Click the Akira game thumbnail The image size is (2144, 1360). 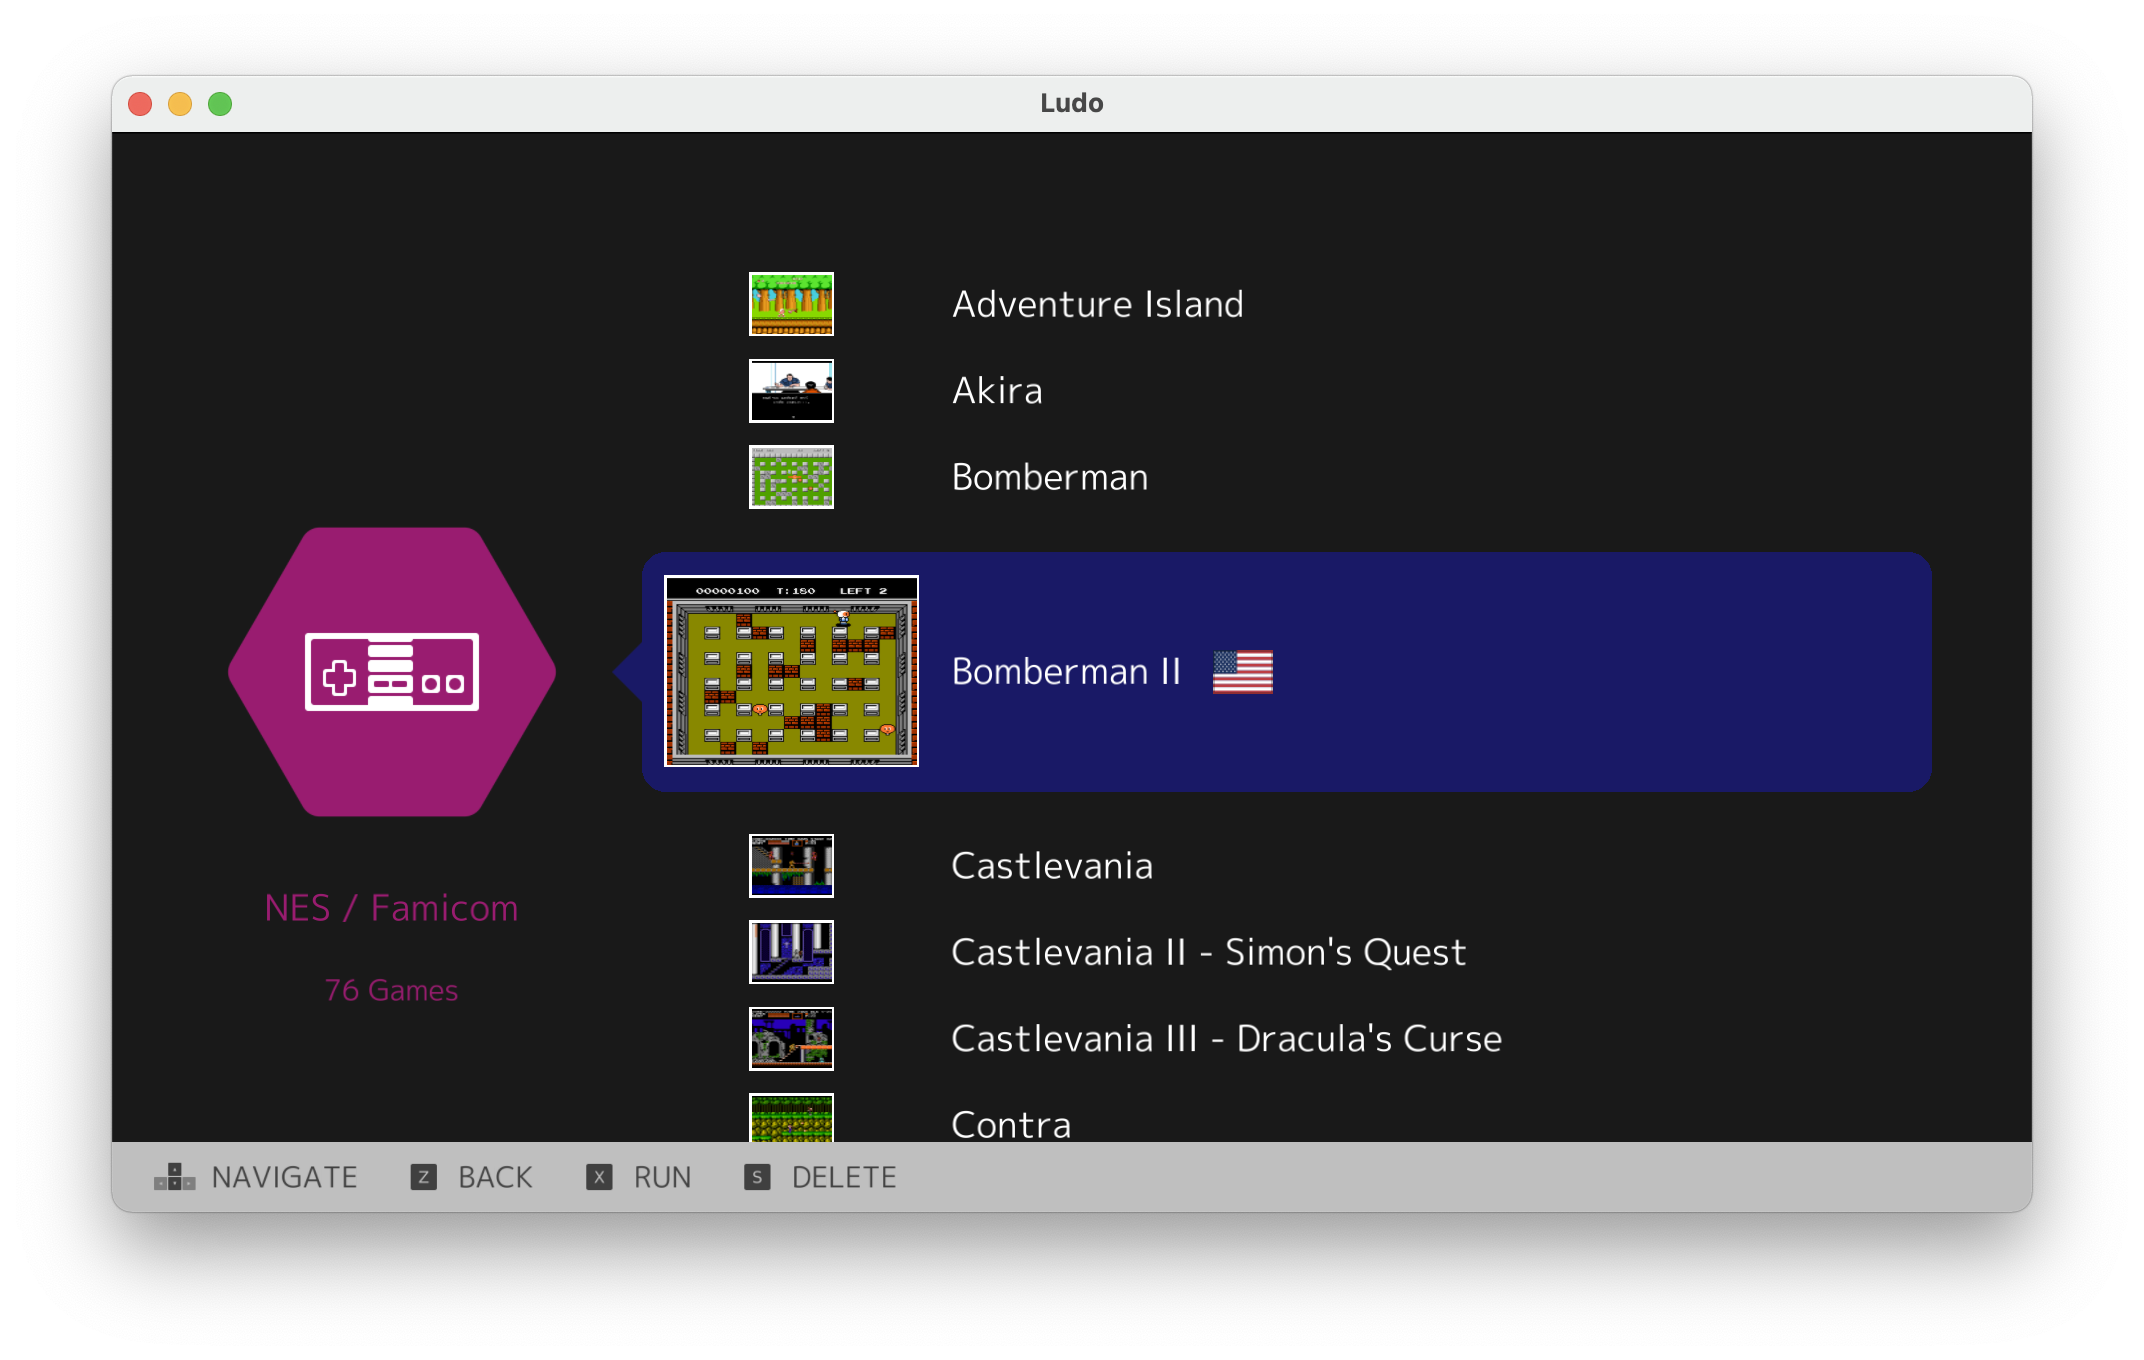tap(790, 391)
